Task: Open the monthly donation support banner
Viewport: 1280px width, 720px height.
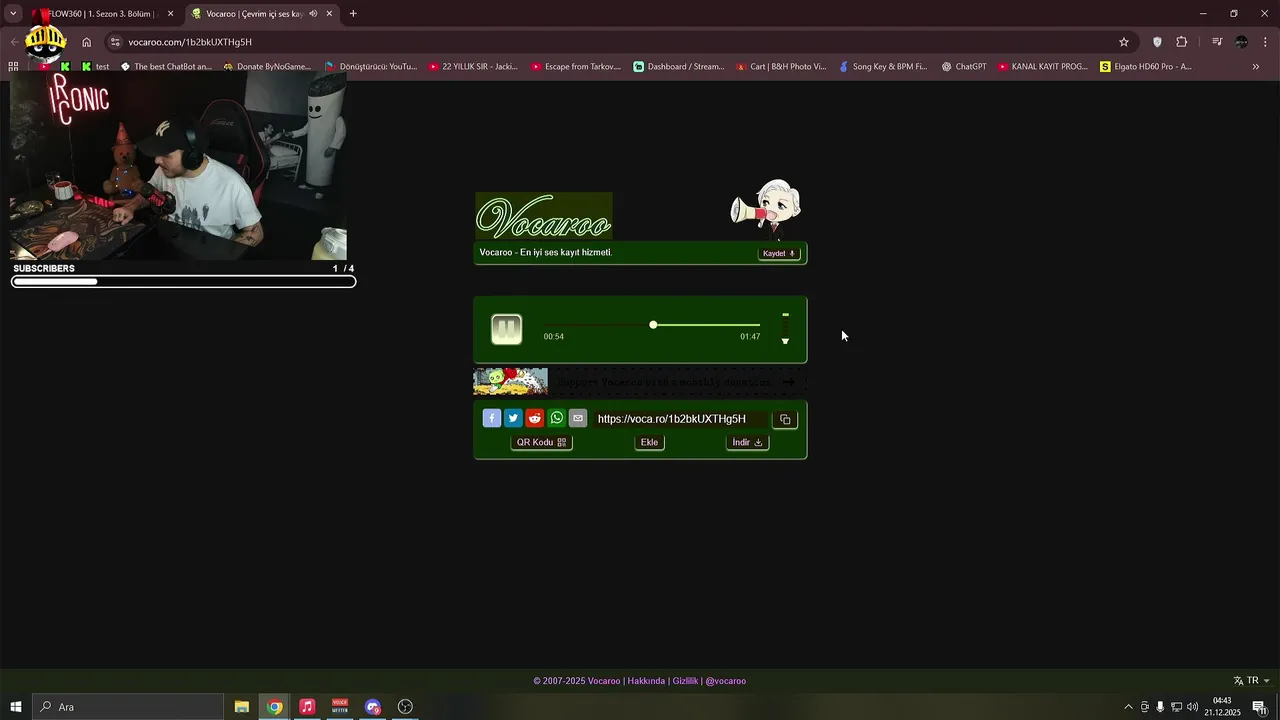Action: (x=639, y=382)
